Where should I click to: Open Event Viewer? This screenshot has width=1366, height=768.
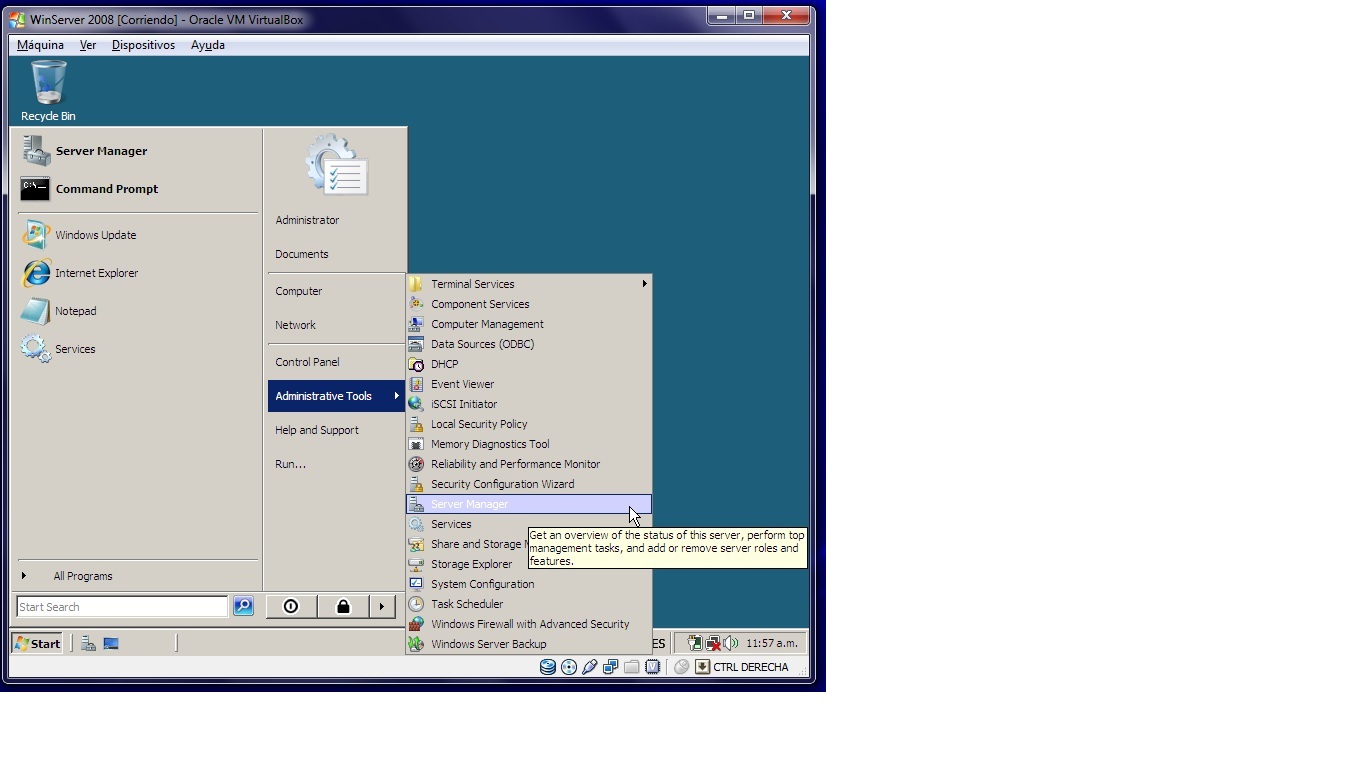pos(529,384)
